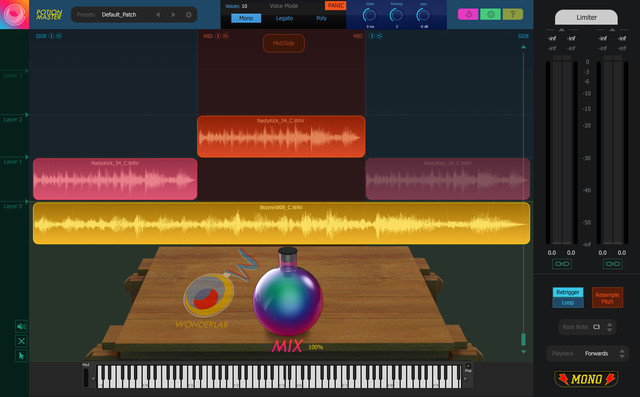
Task: Click left meter threshold triangle marker
Action: pyautogui.click(x=562, y=30)
